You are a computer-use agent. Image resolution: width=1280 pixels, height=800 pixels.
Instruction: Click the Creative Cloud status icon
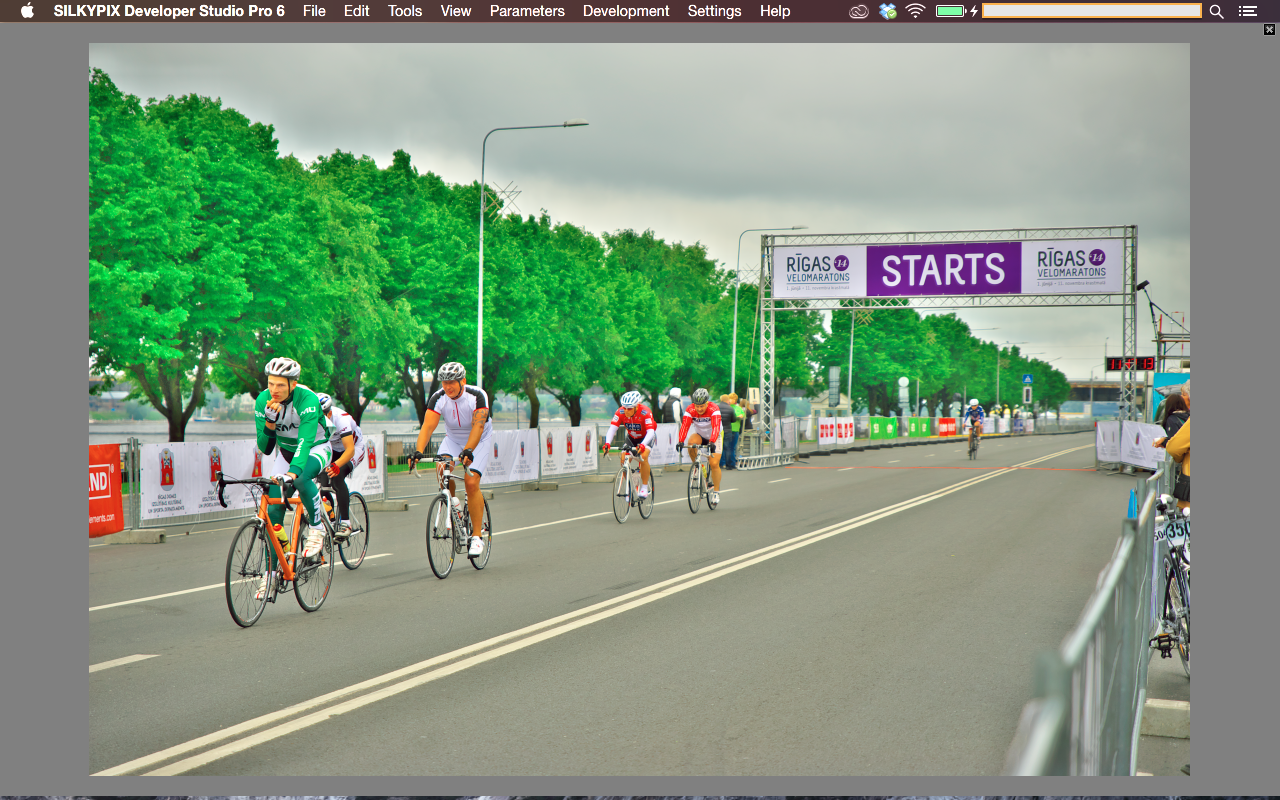point(859,11)
